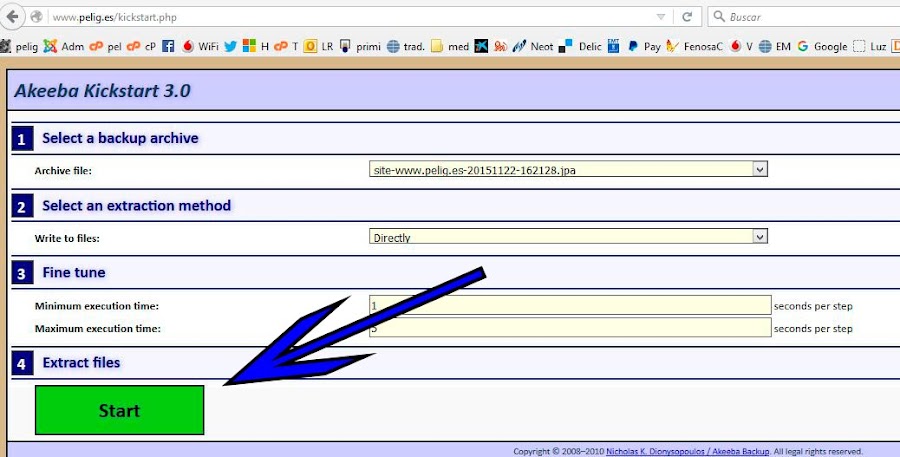Viewport: 900px width, 457px height.
Task: Open the cPanel T bookmark
Action: [286, 47]
